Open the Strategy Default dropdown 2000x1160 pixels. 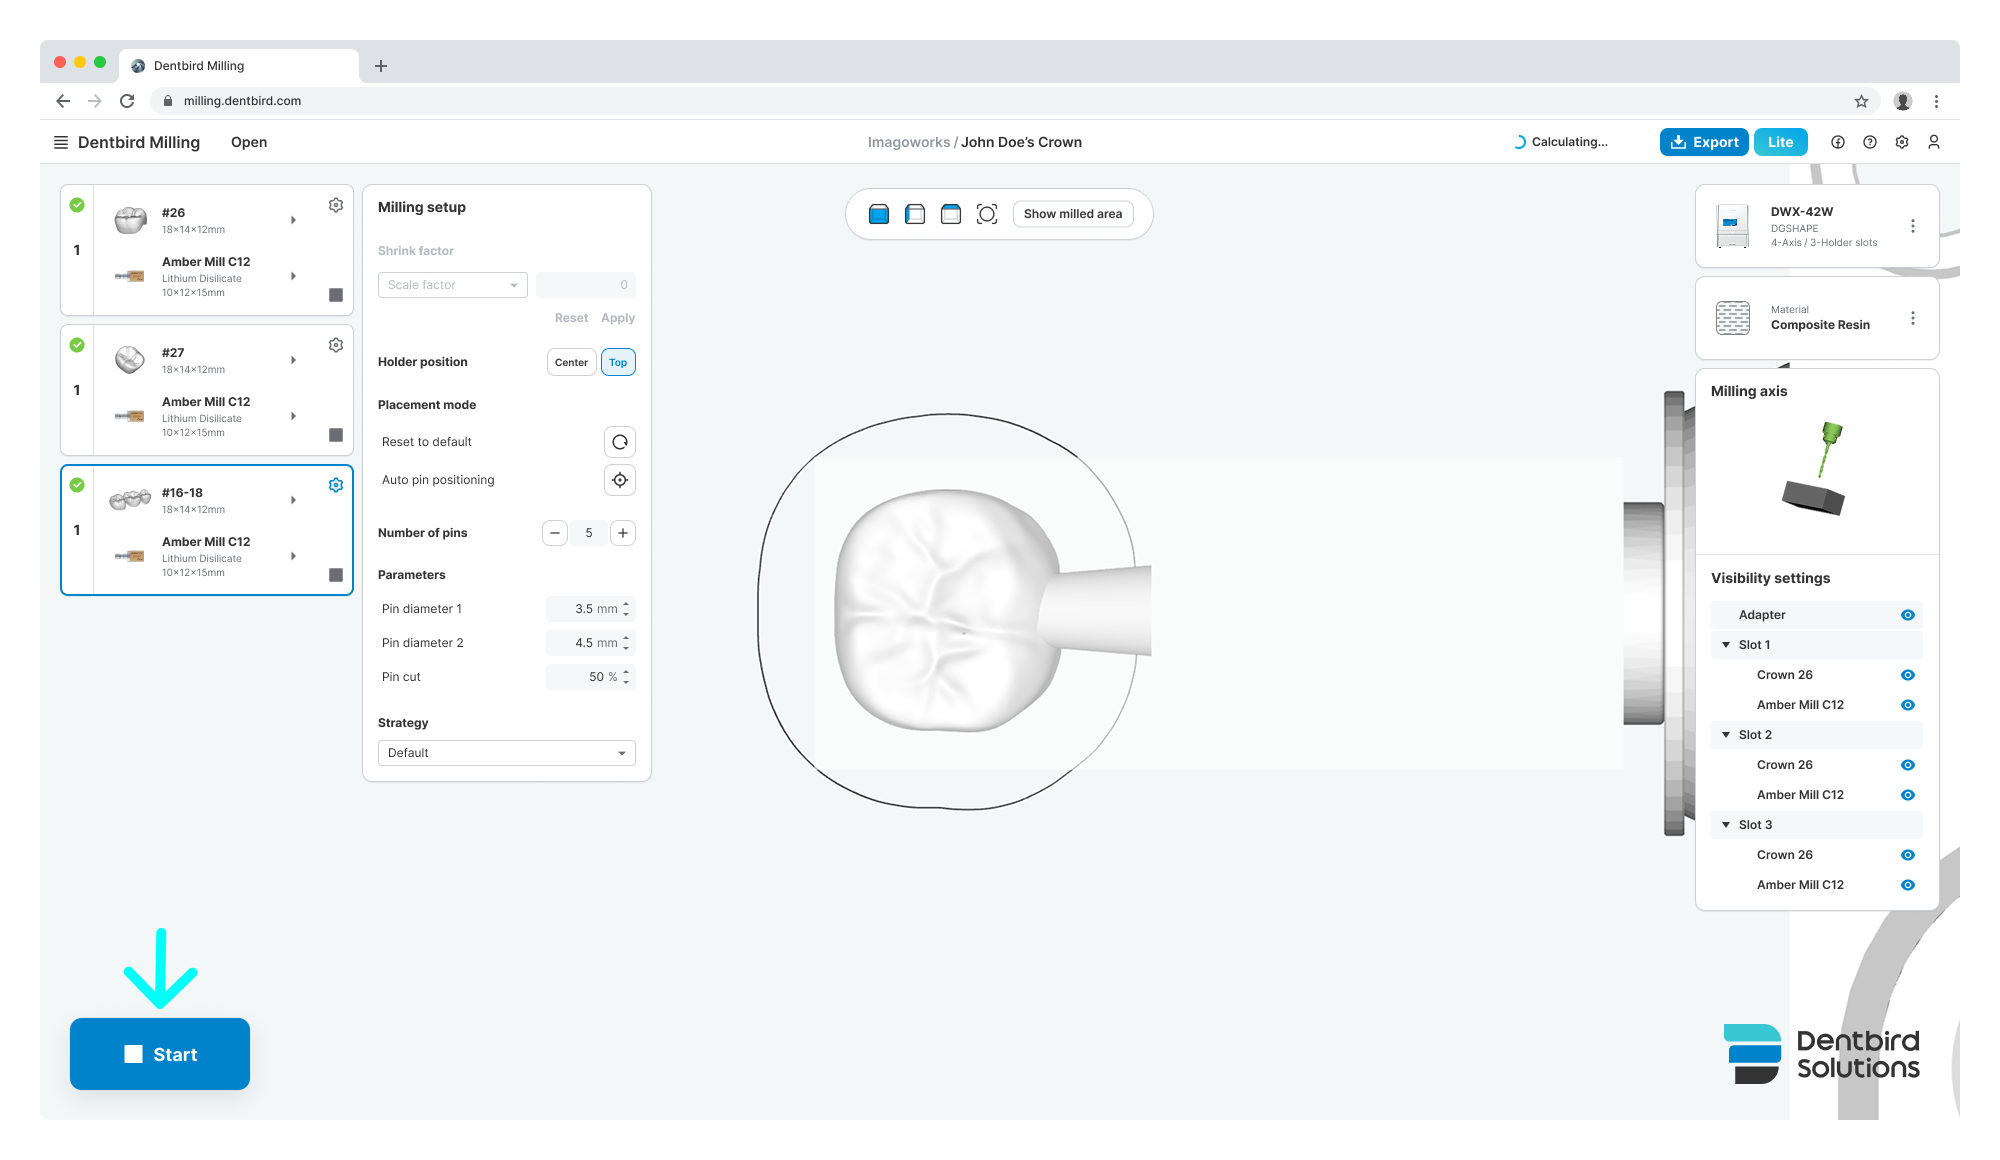pos(506,753)
